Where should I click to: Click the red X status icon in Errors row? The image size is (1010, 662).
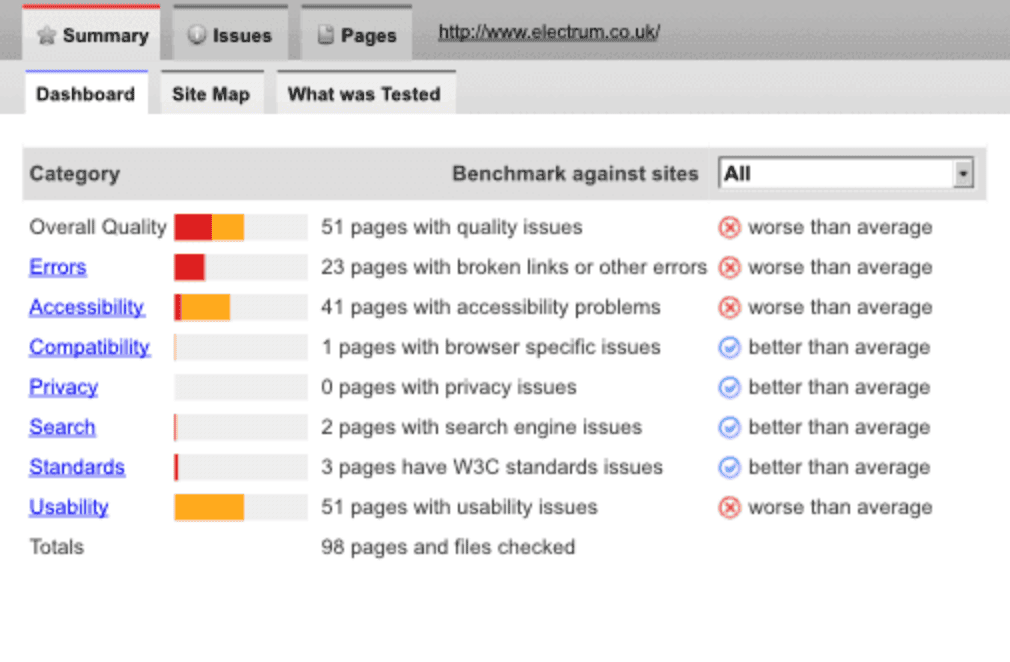pos(729,268)
